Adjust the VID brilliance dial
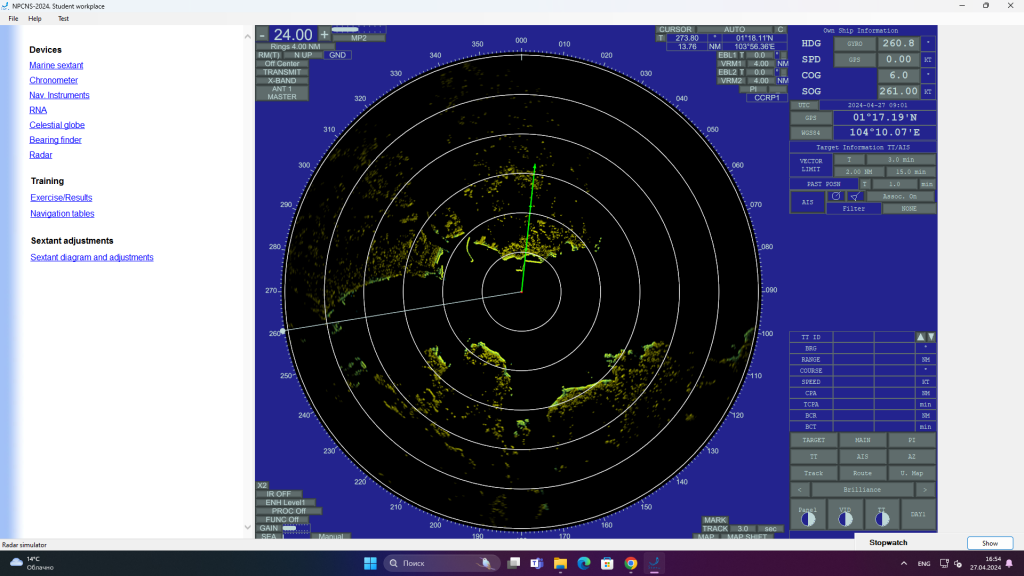Viewport: 1024px width, 576px height. coord(845,519)
